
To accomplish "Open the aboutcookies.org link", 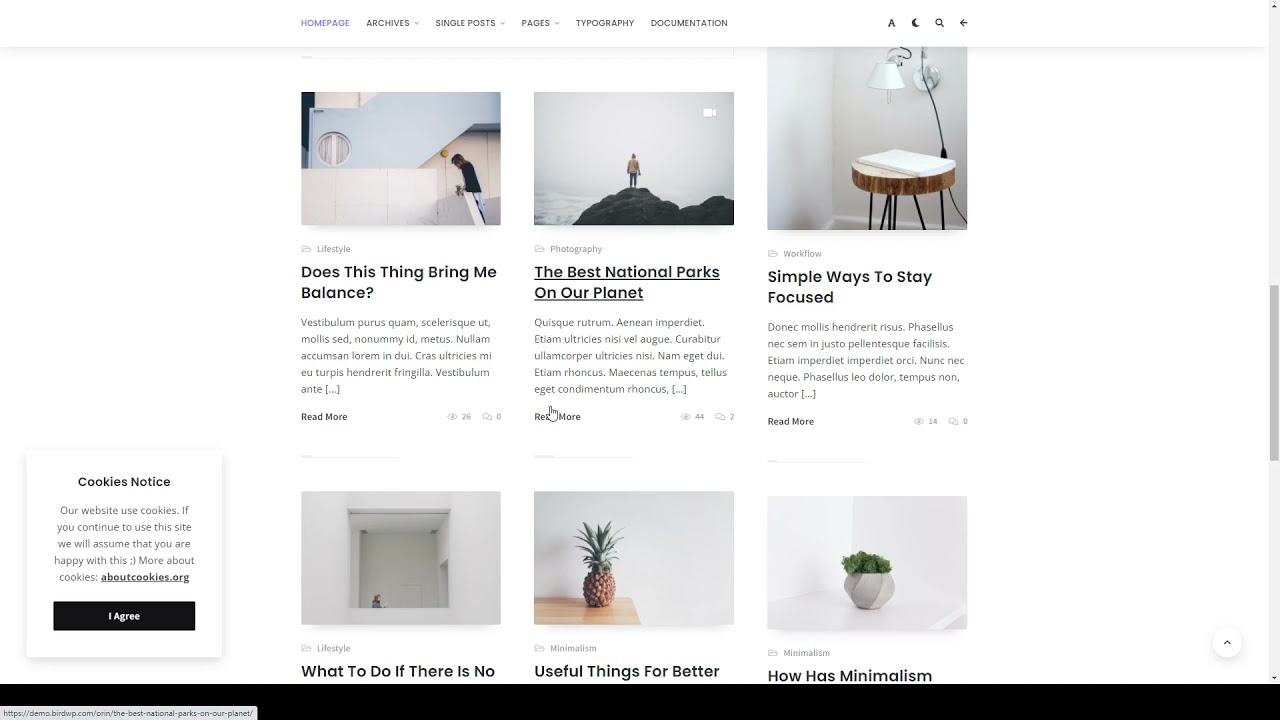I will coord(145,577).
